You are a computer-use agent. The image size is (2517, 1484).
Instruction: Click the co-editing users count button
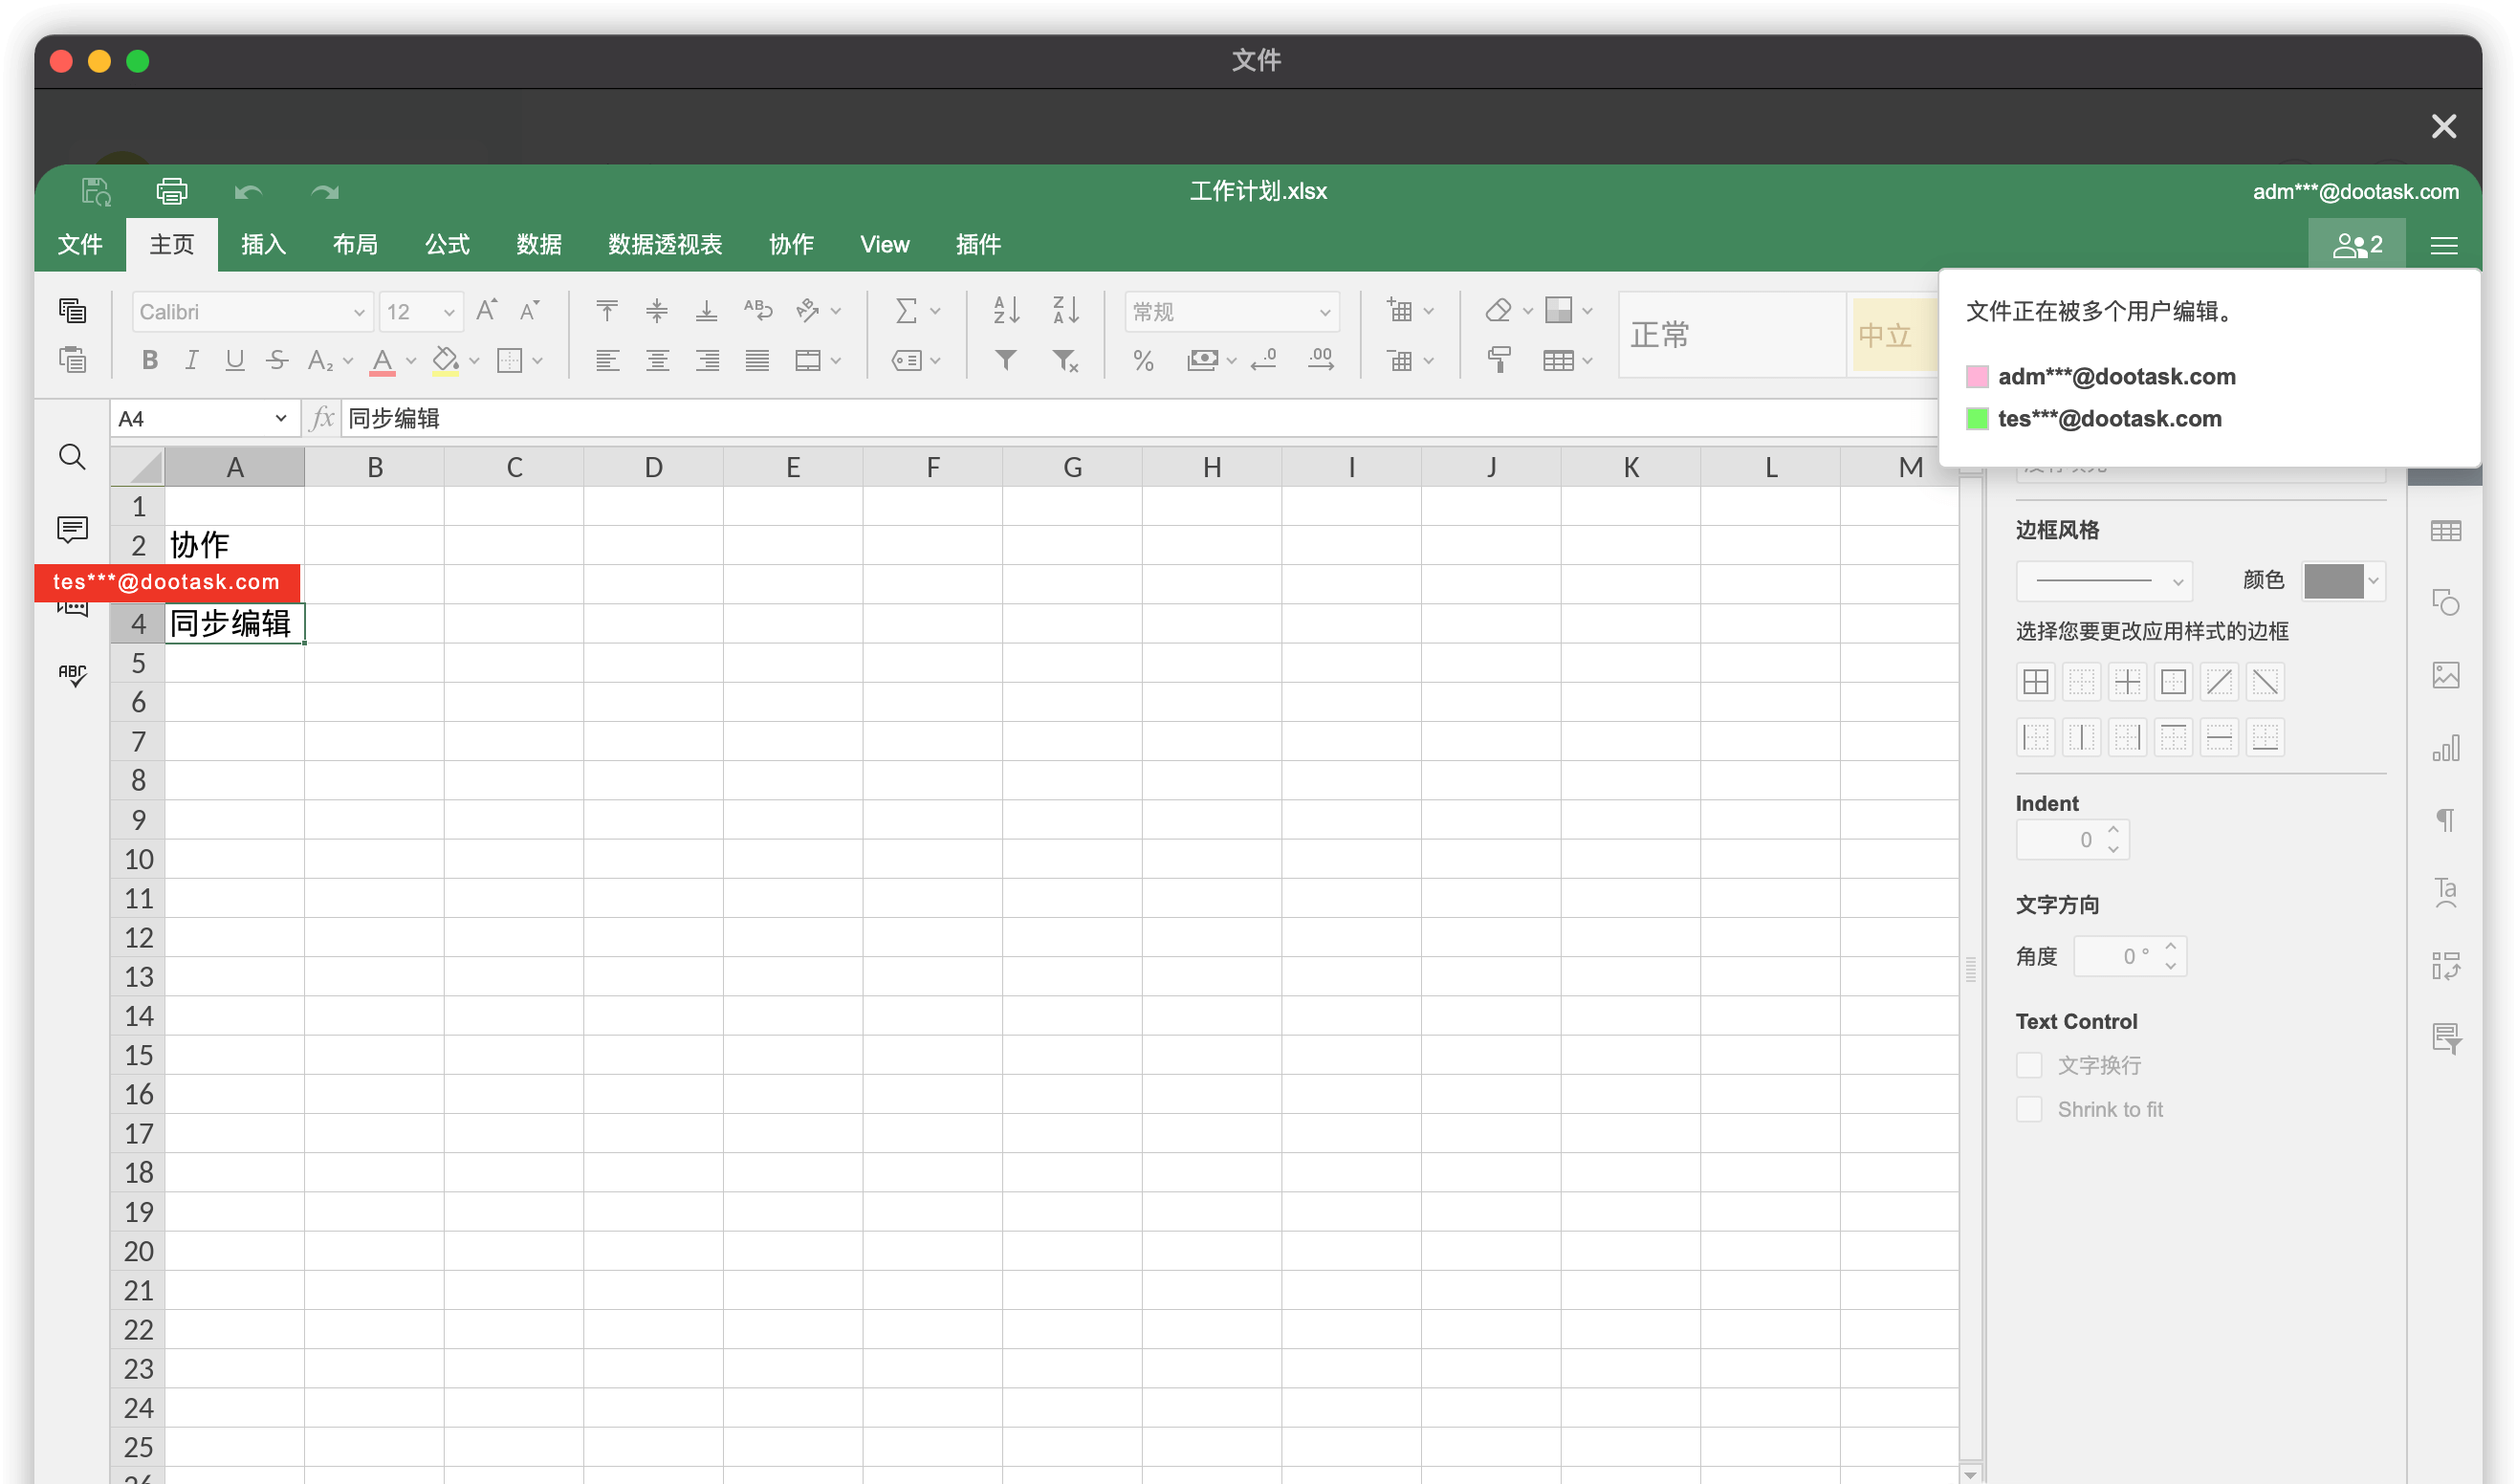click(2356, 245)
